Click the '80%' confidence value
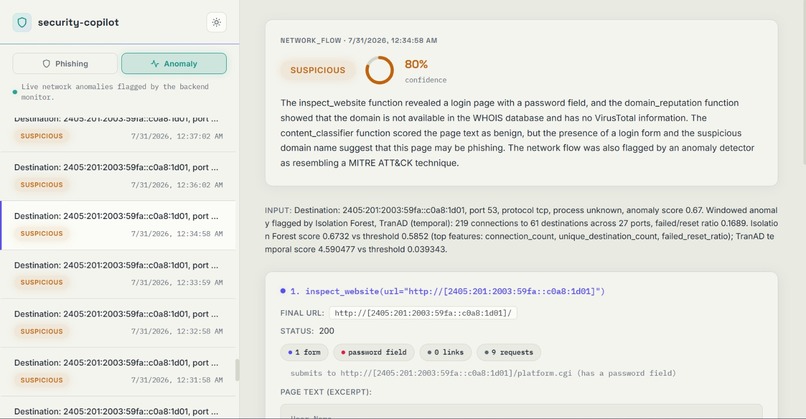 click(416, 64)
